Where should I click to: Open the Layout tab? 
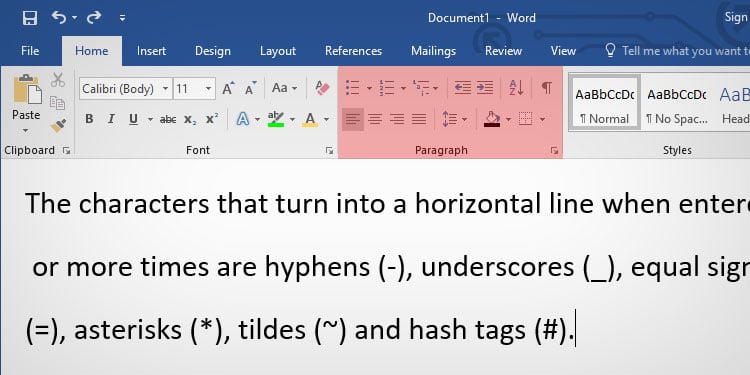(278, 51)
